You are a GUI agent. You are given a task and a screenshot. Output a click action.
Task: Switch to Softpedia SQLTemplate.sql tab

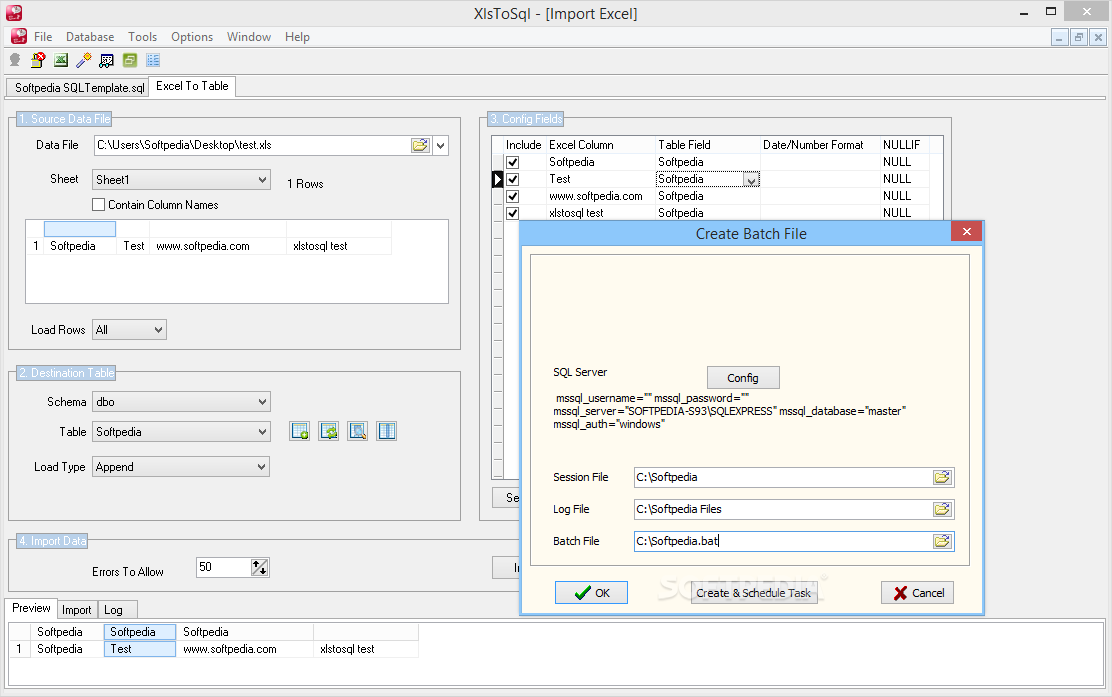(x=79, y=88)
